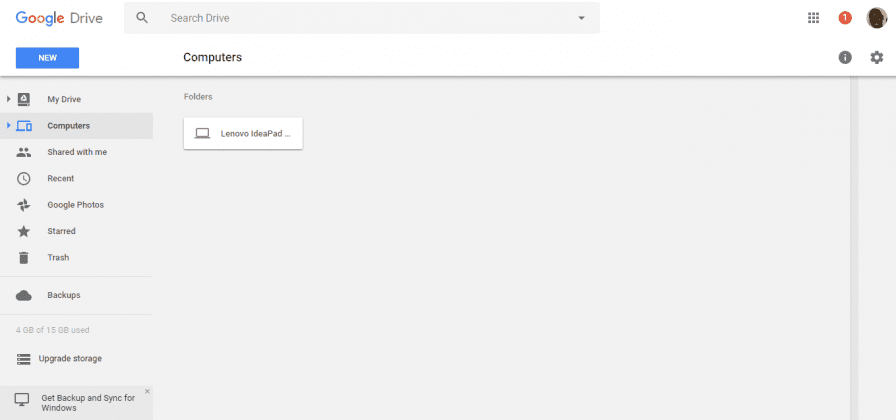The width and height of the screenshot is (896, 420).
Task: Click the Upgrade storage stack icon
Action: (23, 359)
